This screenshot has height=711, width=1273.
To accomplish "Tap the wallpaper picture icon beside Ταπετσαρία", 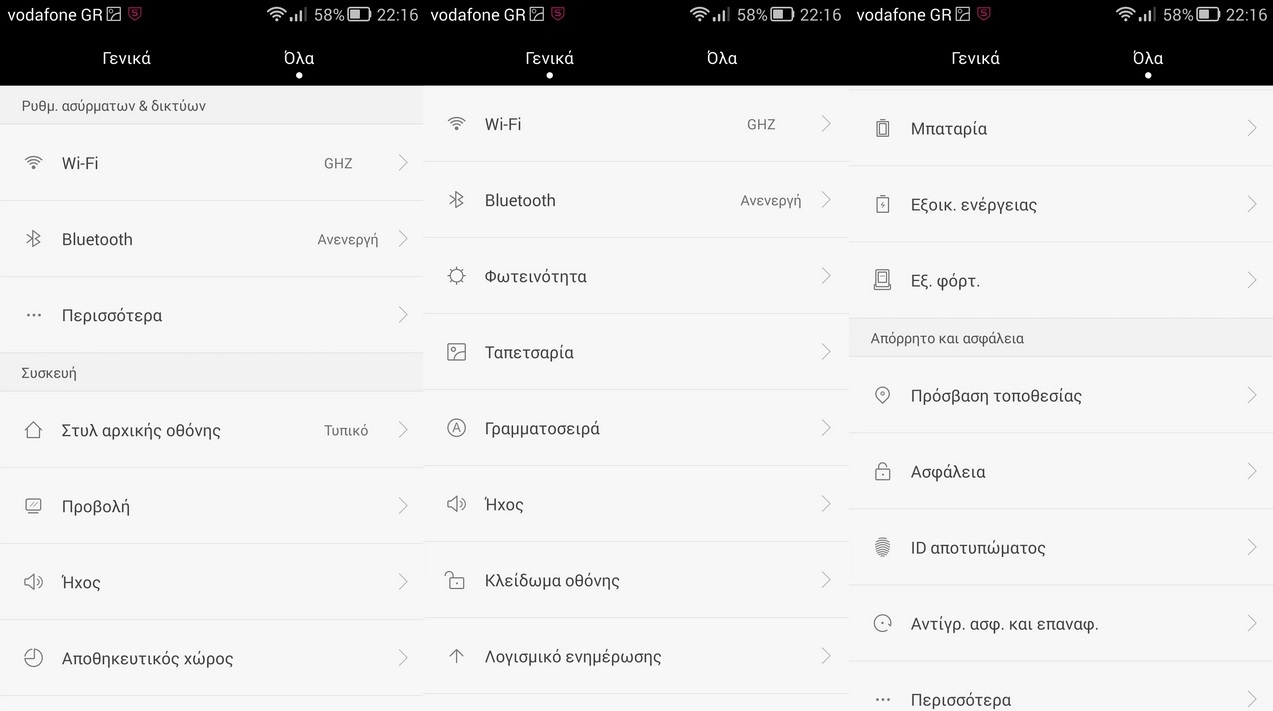I will coord(456,352).
